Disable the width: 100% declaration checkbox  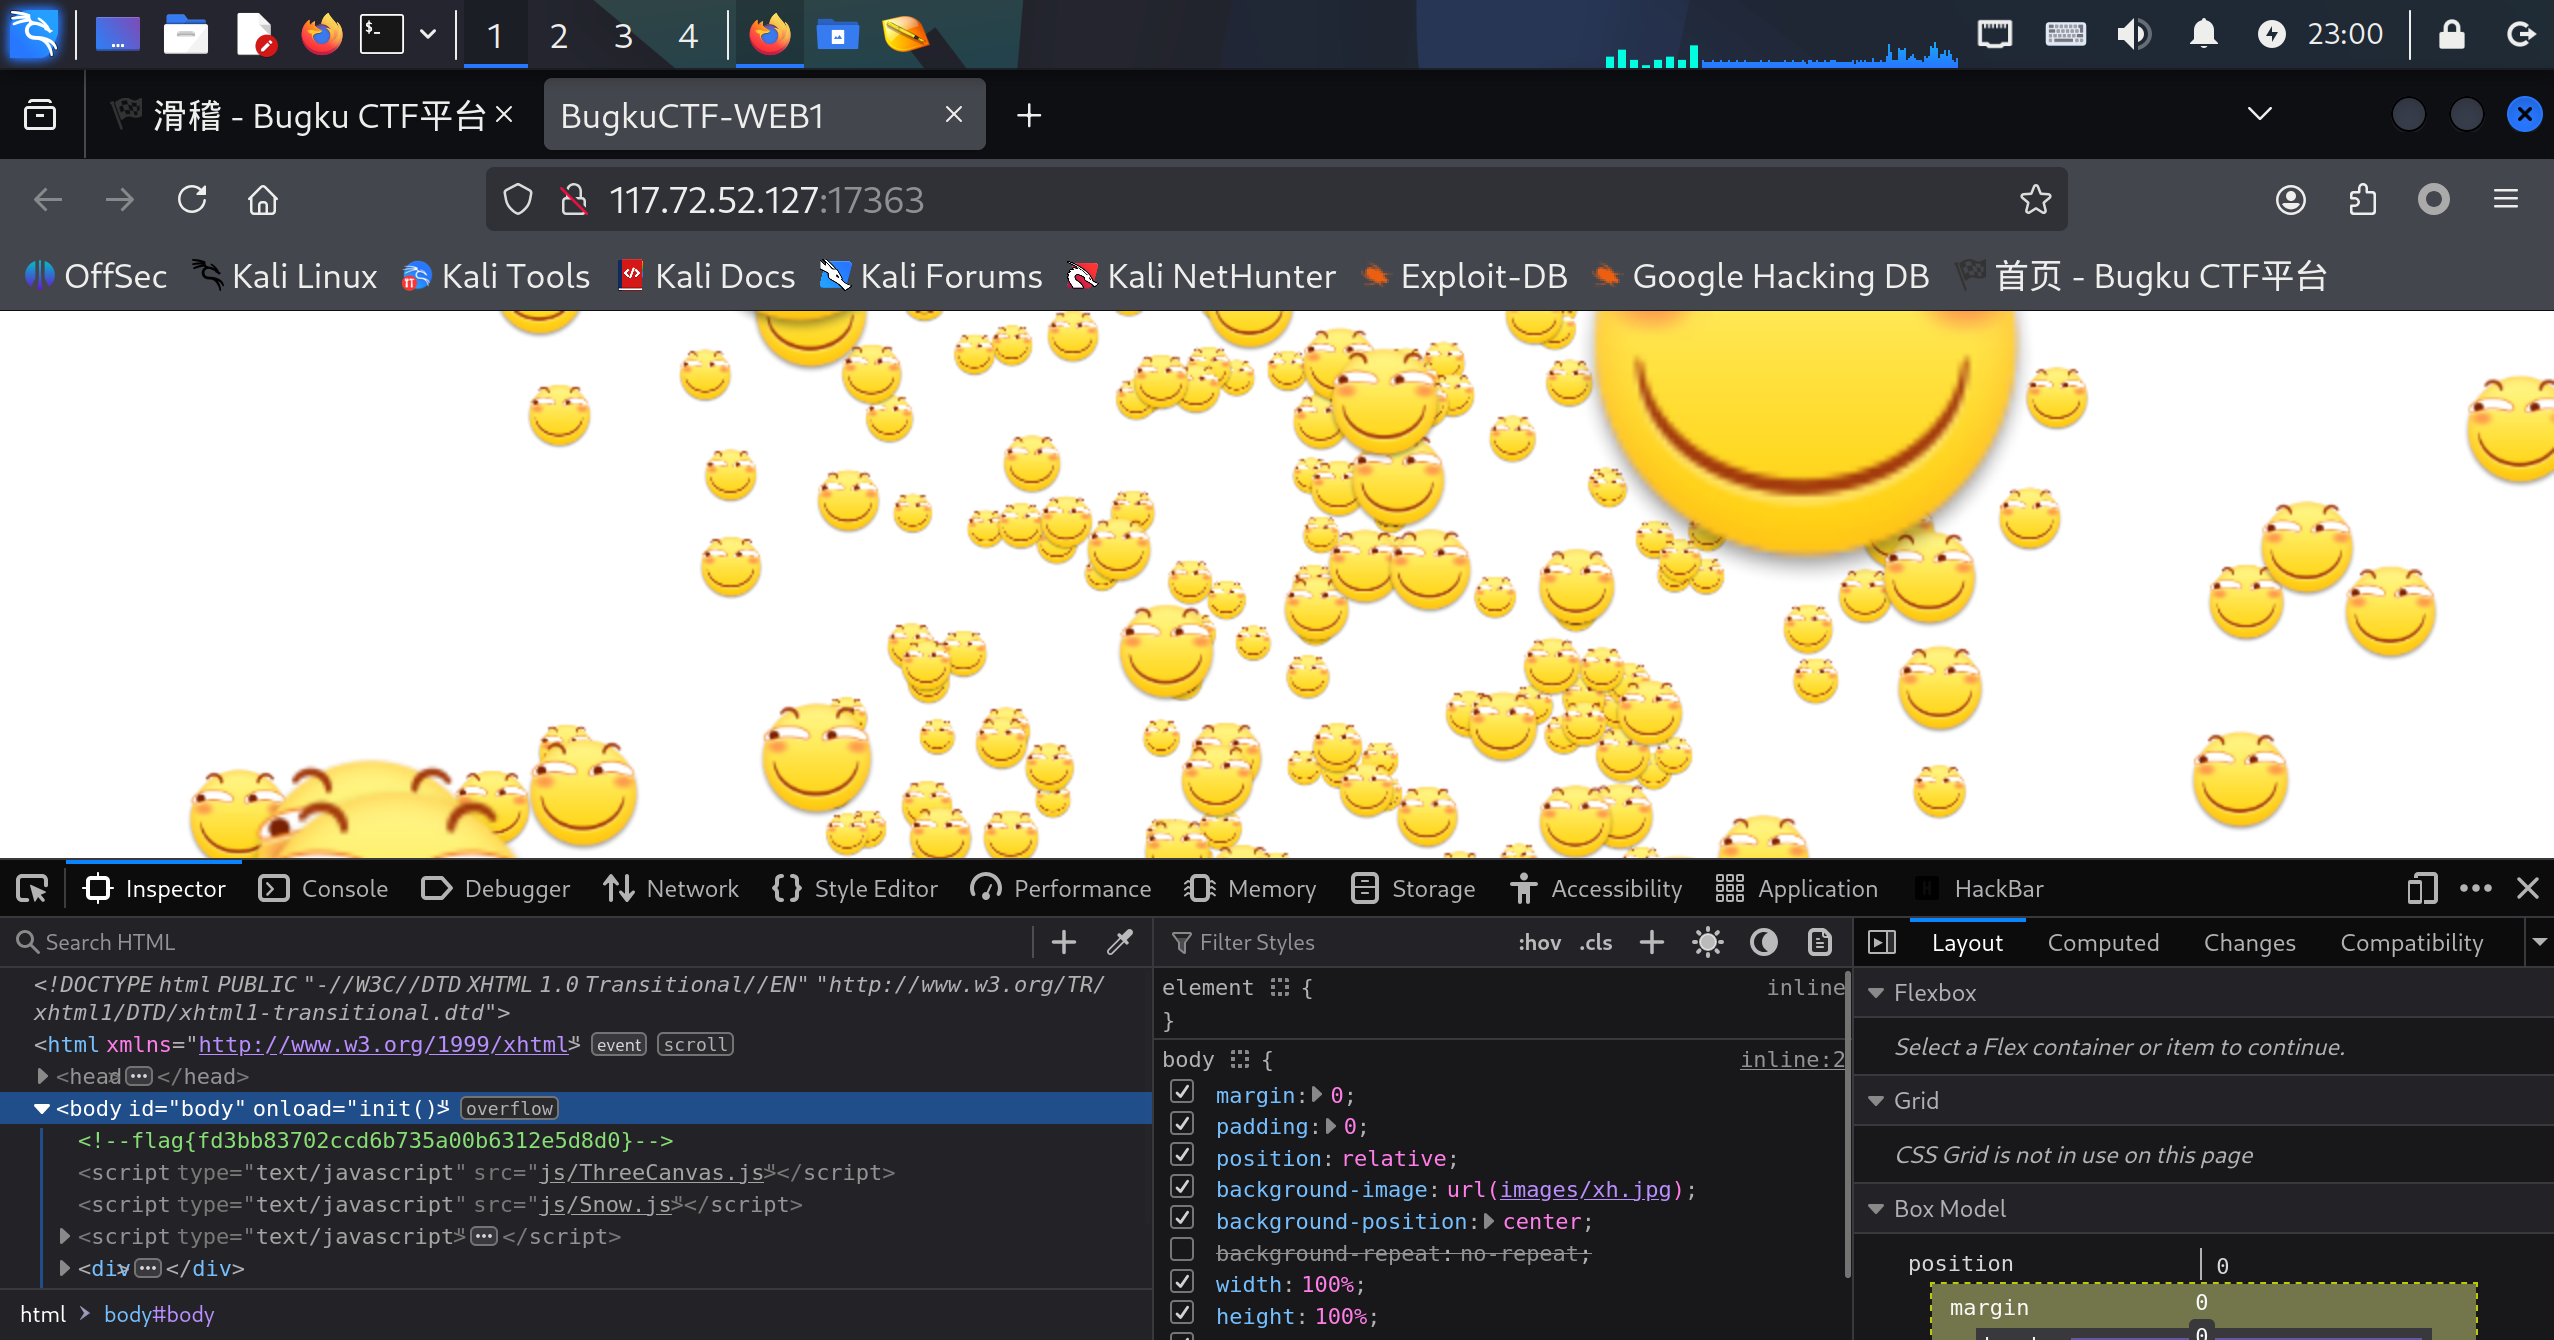pos(1182,1282)
